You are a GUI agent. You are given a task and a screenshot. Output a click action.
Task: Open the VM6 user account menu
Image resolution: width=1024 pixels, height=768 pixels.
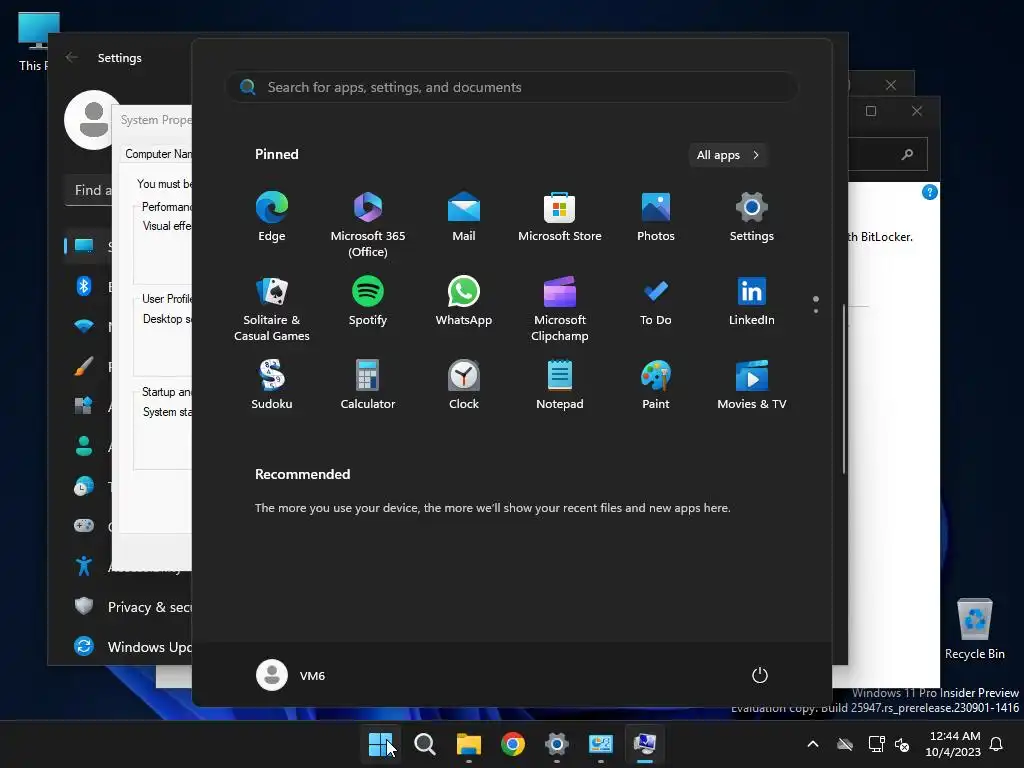pos(291,675)
